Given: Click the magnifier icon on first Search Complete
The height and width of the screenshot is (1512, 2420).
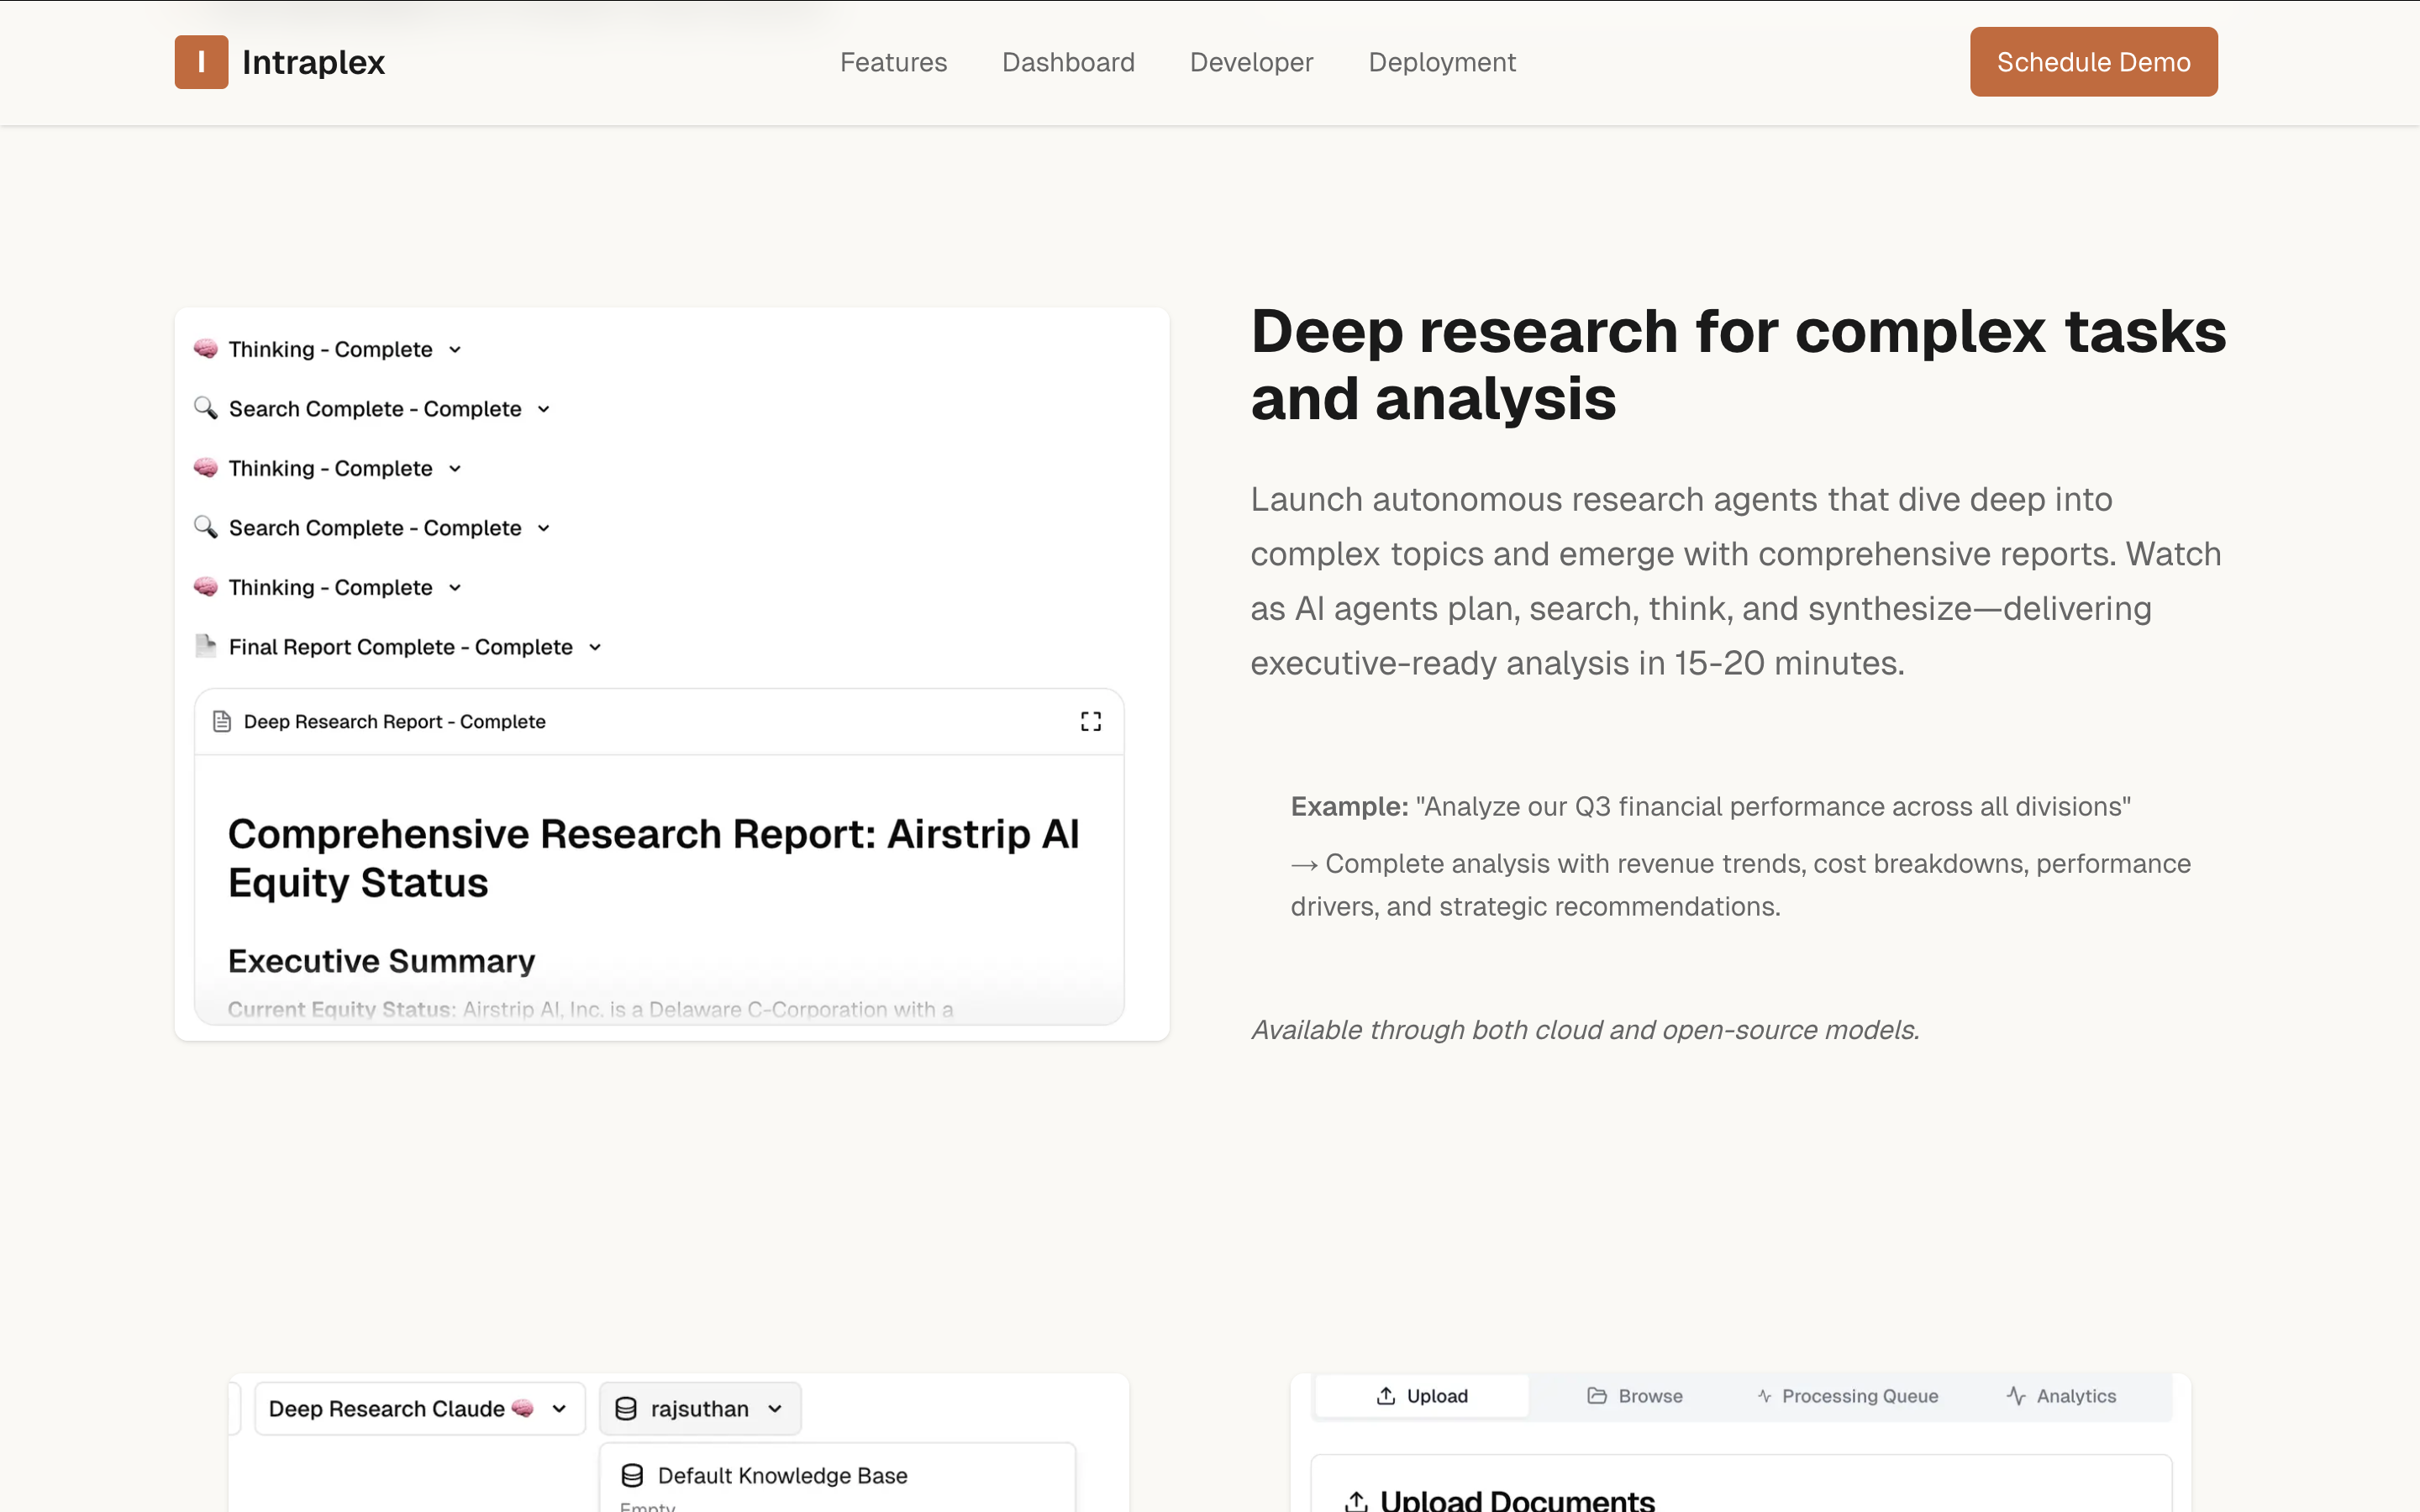Looking at the screenshot, I should point(206,408).
